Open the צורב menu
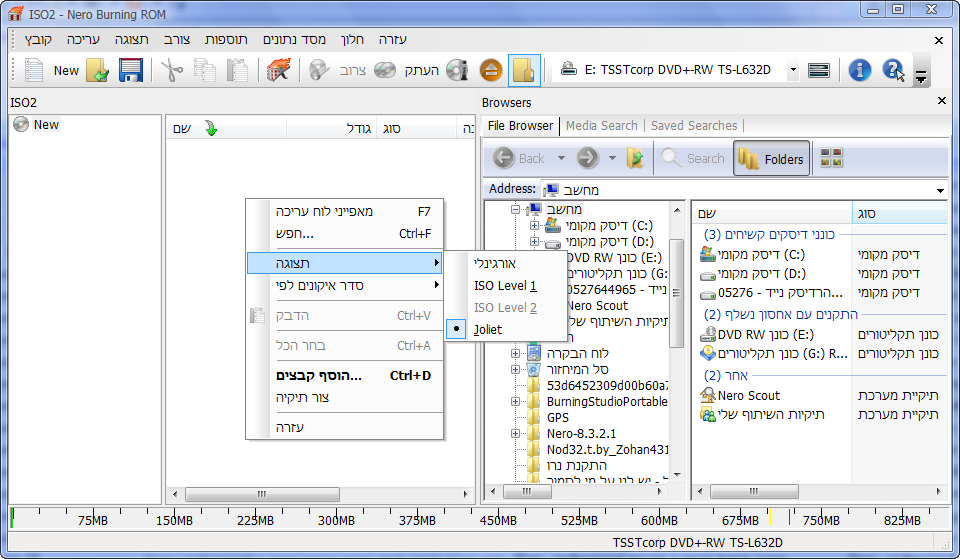Screen dimensions: 960x559 point(177,39)
